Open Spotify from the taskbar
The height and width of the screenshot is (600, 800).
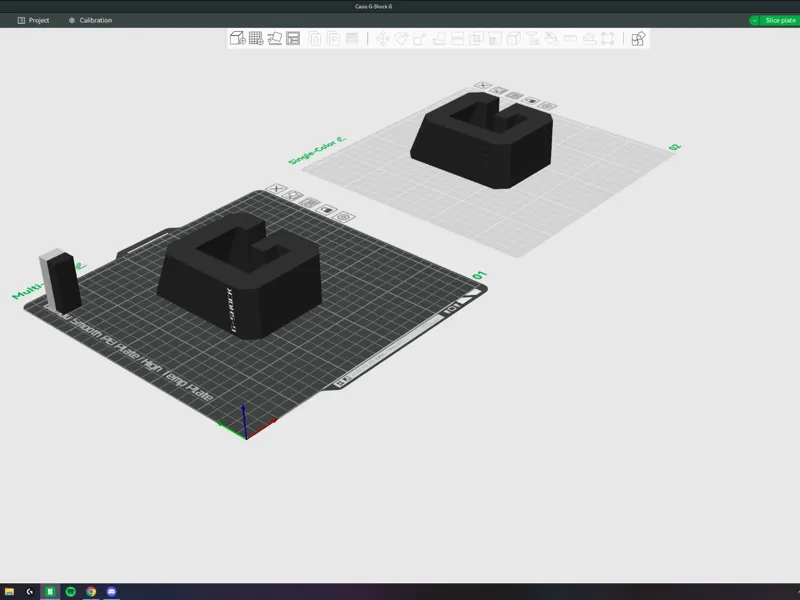pyautogui.click(x=70, y=592)
